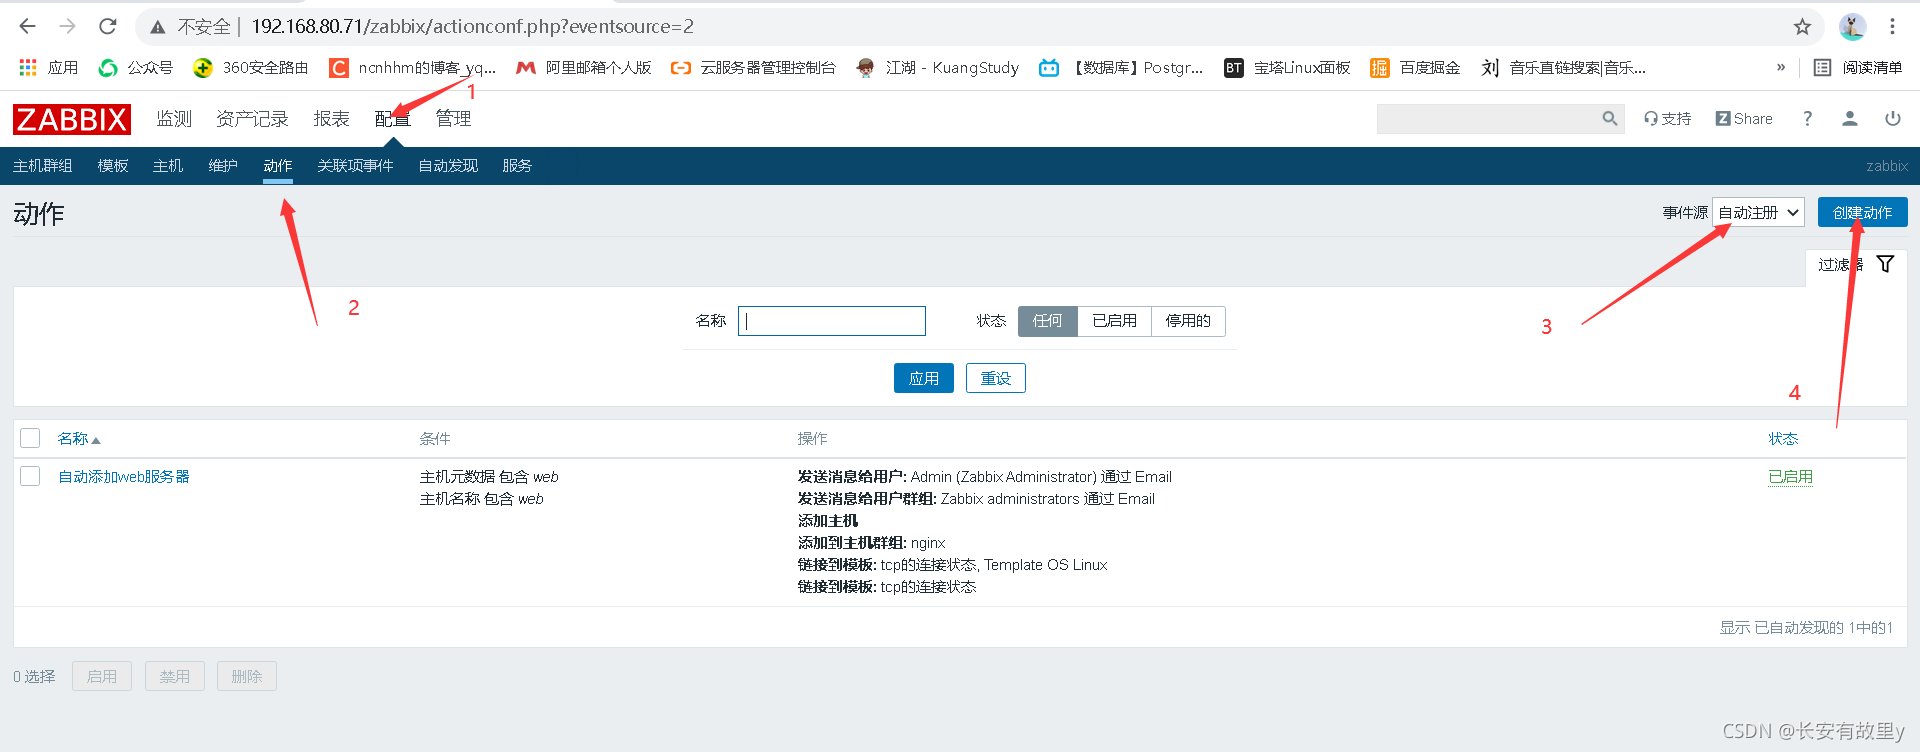Open the 监测 menu
Image resolution: width=1920 pixels, height=752 pixels.
(x=174, y=119)
